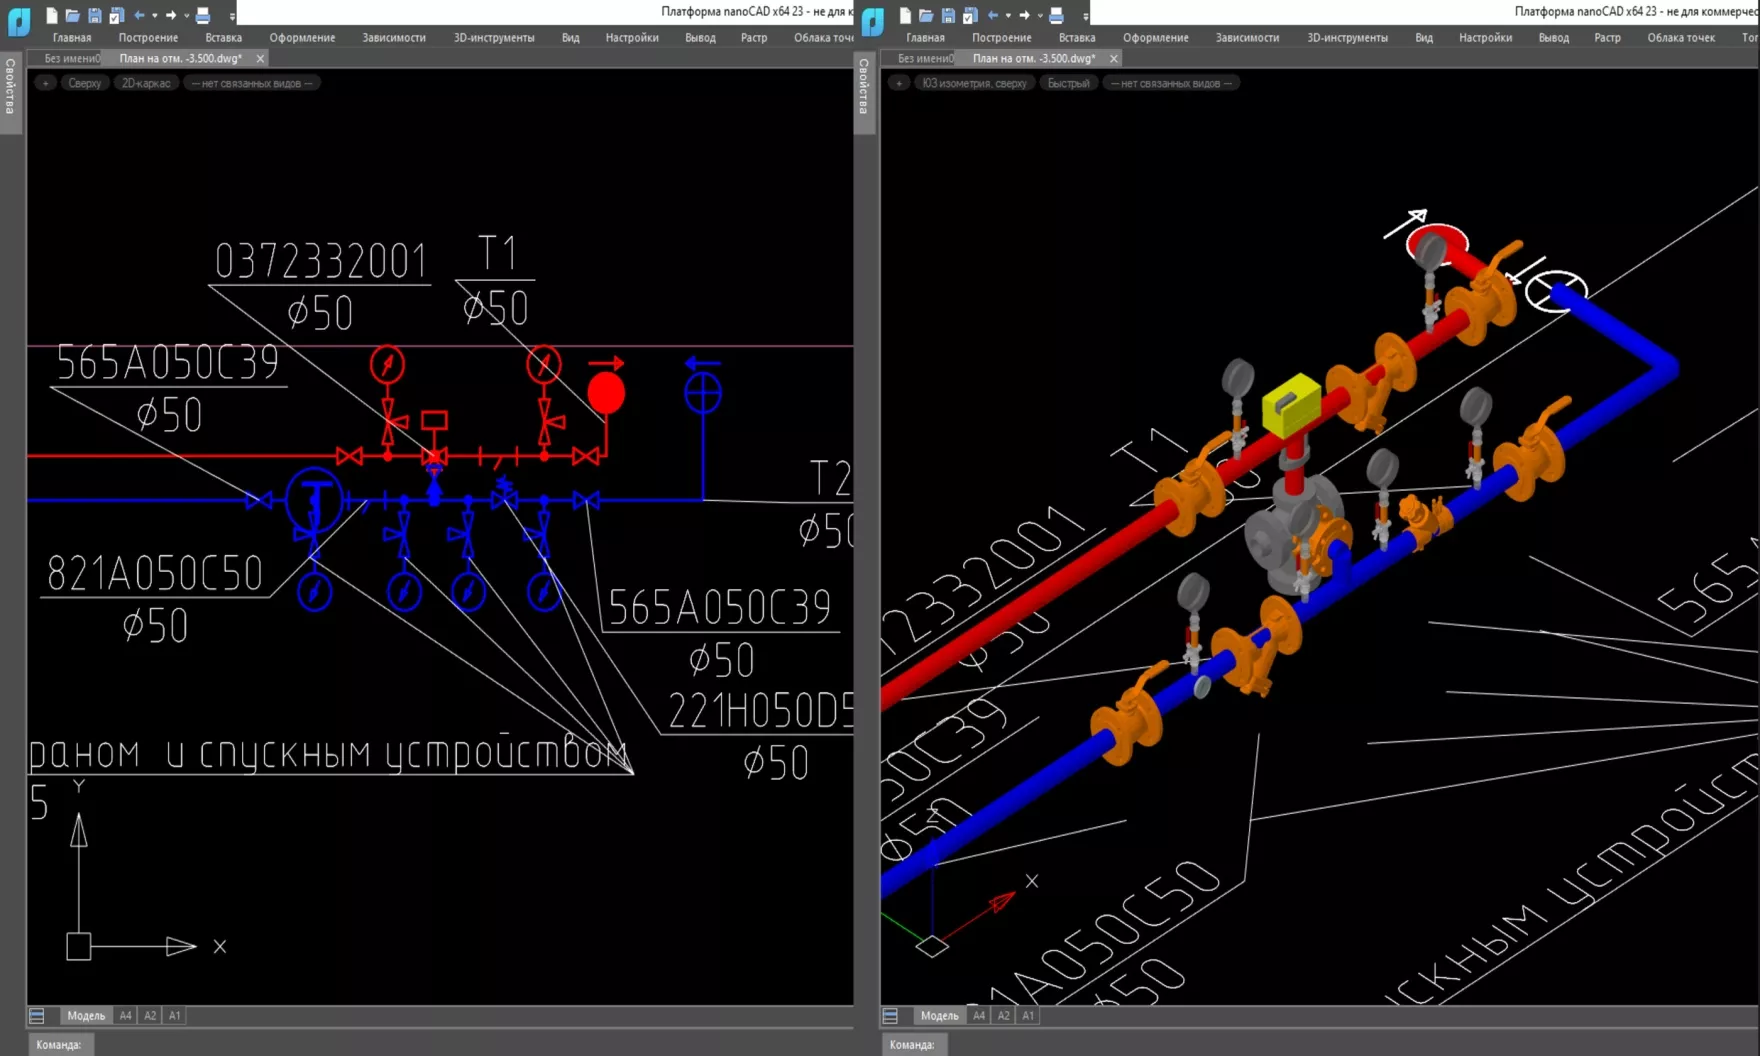Undo last action in the right window
The height and width of the screenshot is (1056, 1760).
[995, 15]
